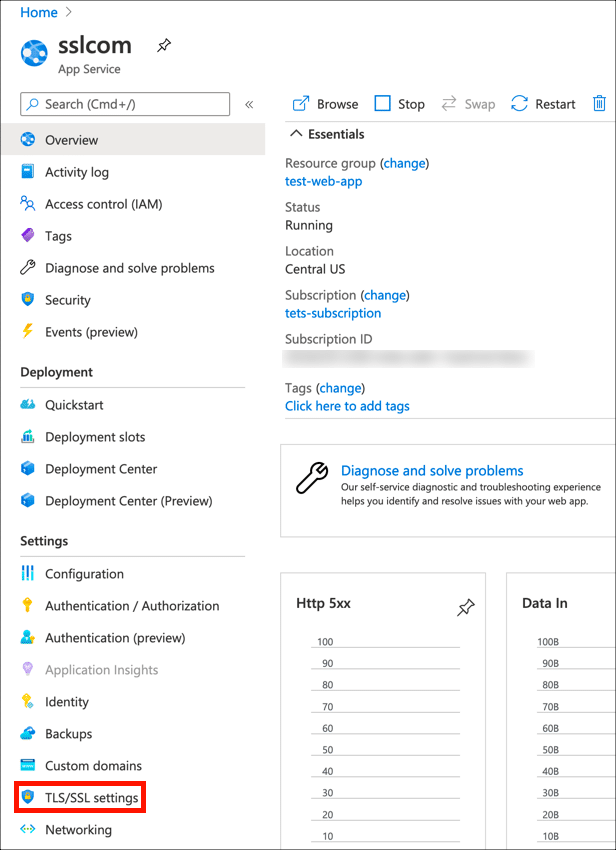Go to Activity log
This screenshot has width=616, height=850.
click(x=76, y=172)
